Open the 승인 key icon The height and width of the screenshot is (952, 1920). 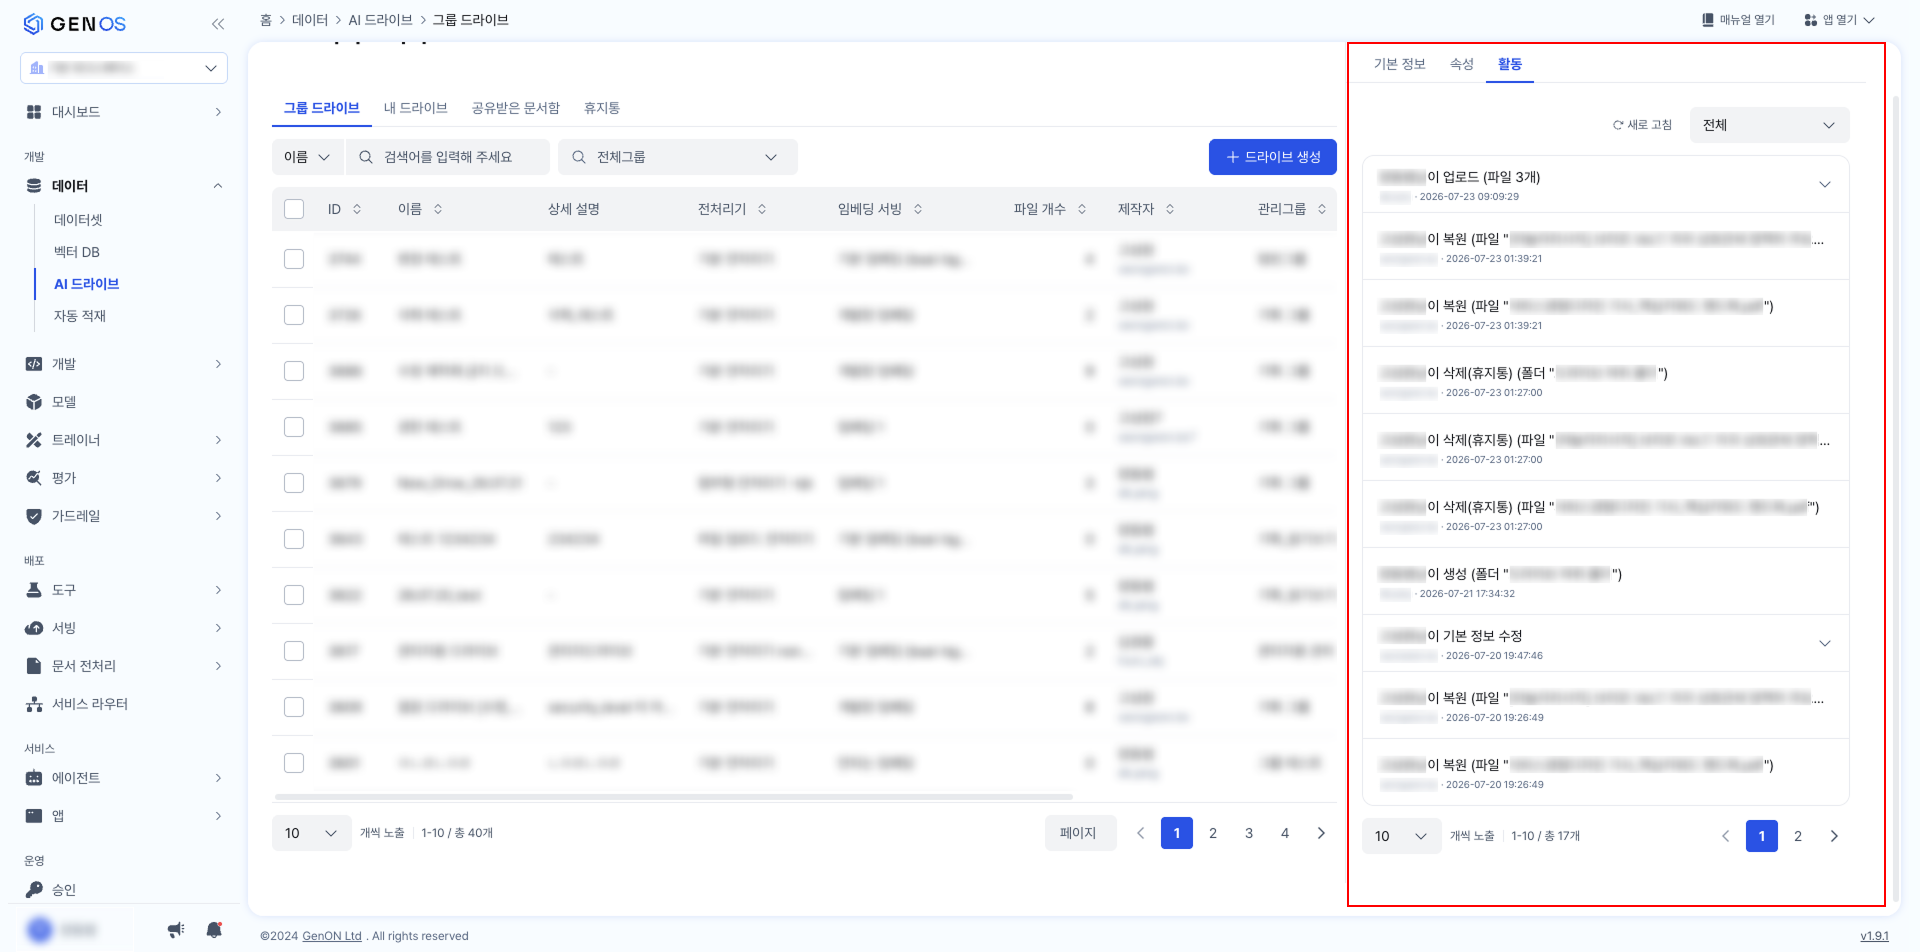34,890
